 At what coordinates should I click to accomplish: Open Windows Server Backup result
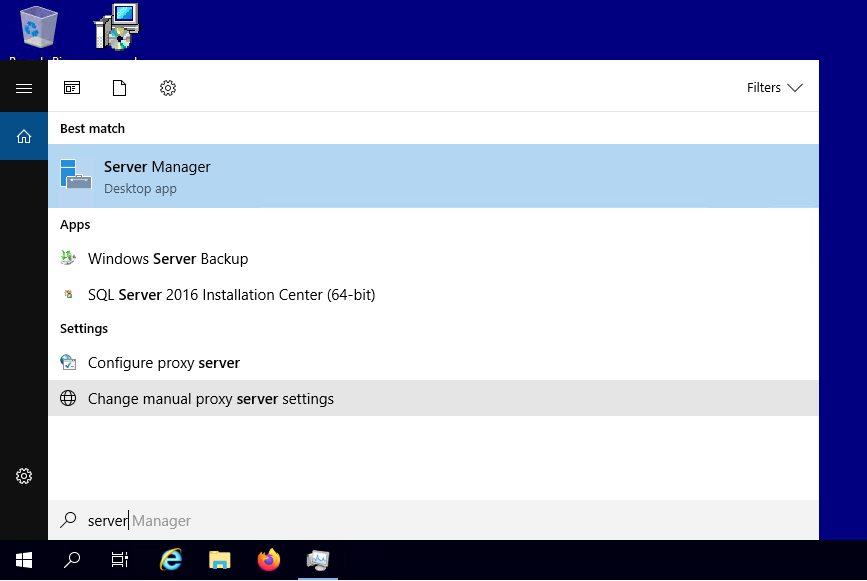coord(433,259)
